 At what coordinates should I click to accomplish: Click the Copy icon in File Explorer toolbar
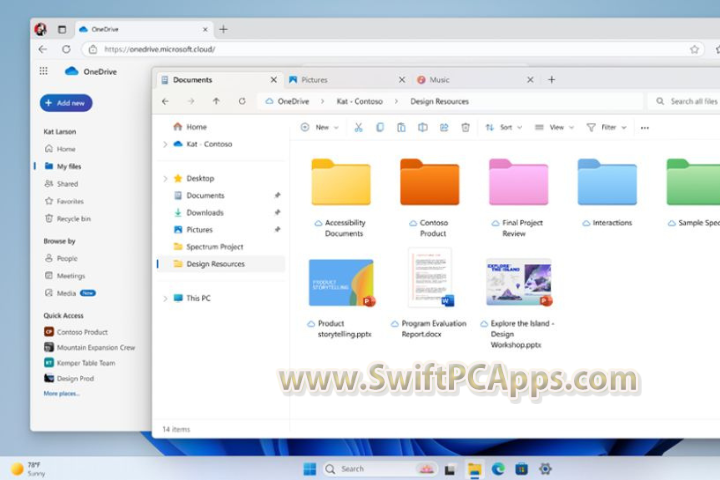380,128
